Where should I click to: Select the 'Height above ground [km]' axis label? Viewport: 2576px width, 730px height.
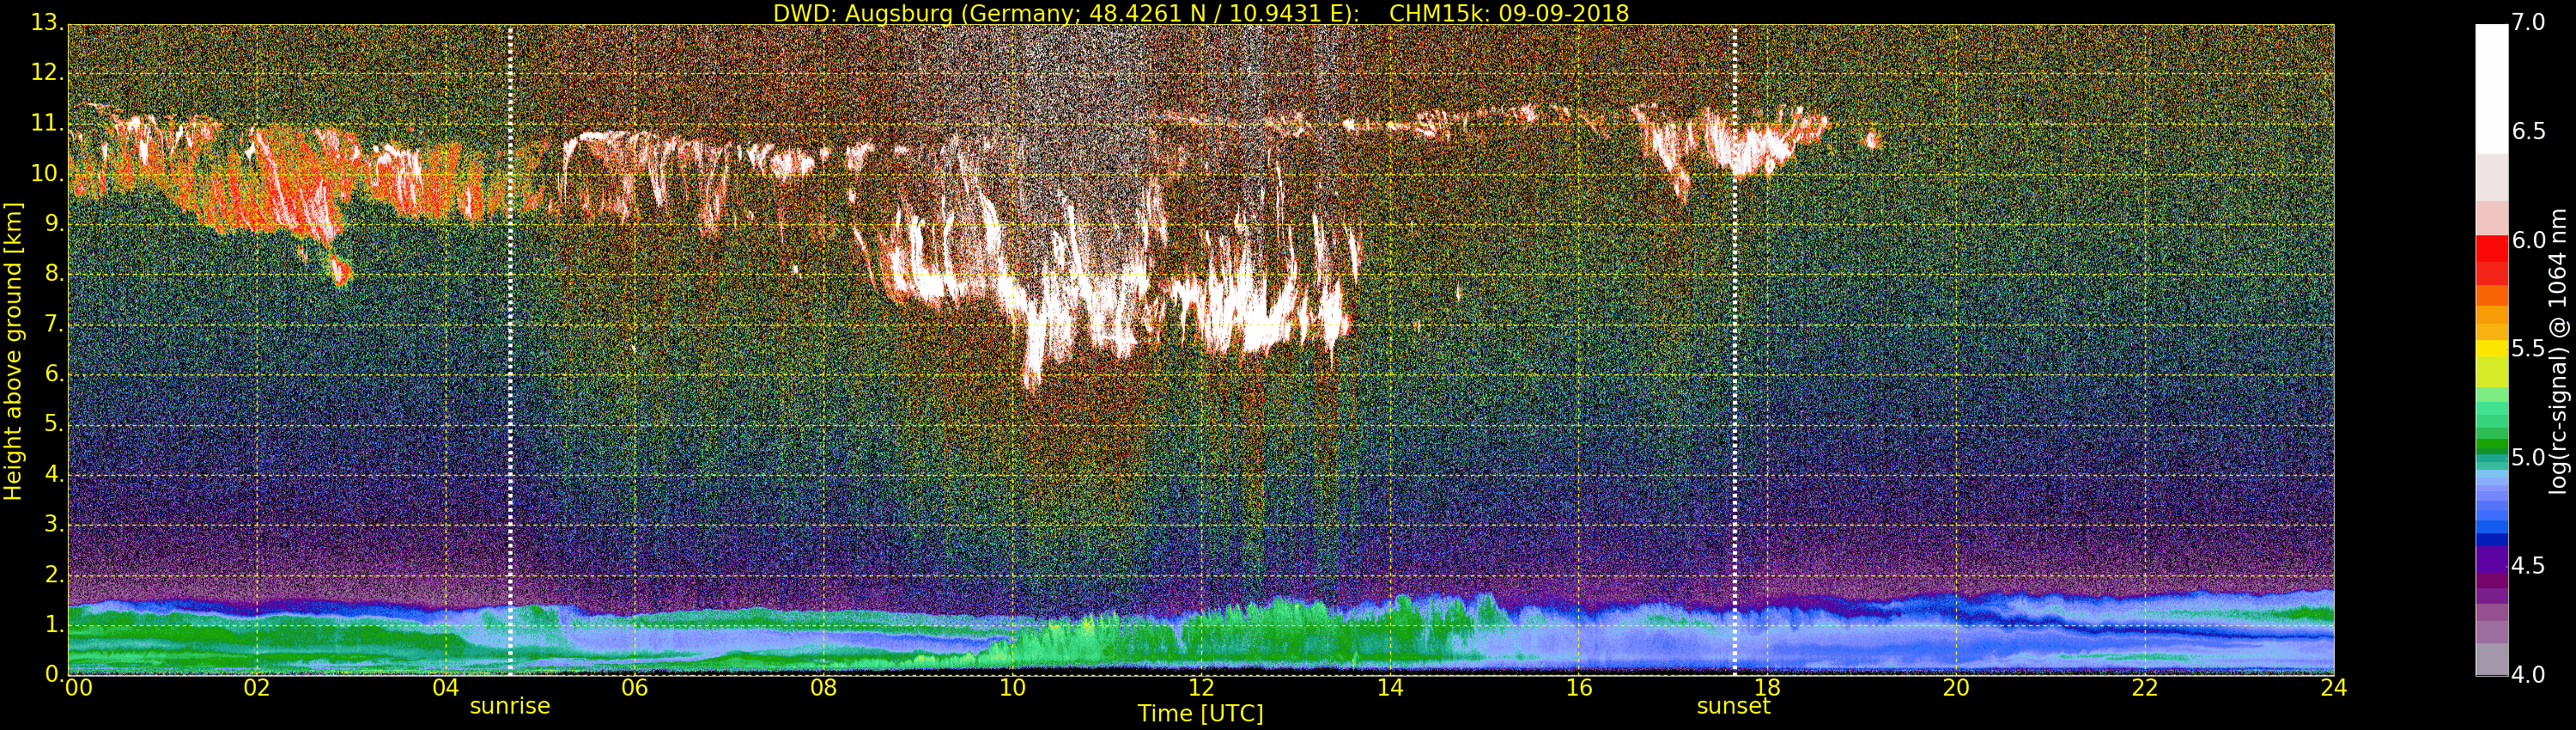click(x=13, y=352)
